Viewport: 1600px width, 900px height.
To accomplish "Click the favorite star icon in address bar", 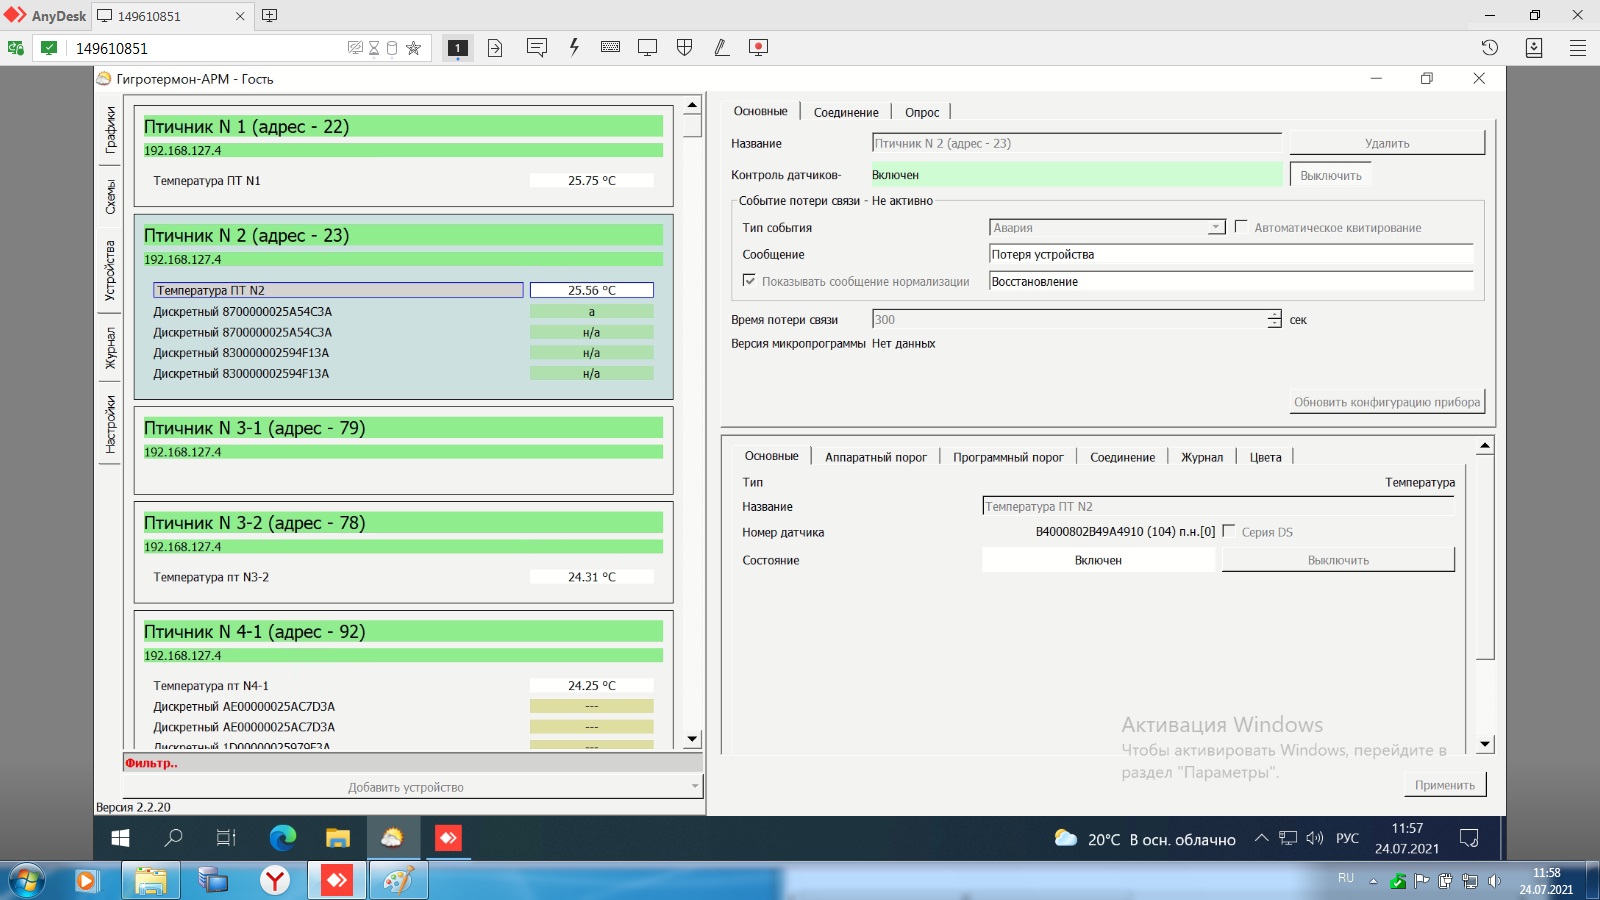I will (414, 48).
